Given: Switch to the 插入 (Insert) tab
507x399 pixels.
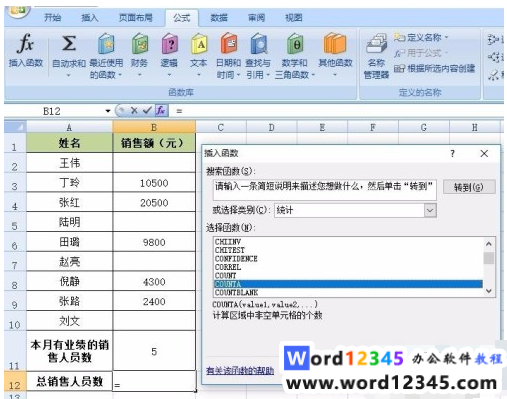Looking at the screenshot, I should point(90,18).
